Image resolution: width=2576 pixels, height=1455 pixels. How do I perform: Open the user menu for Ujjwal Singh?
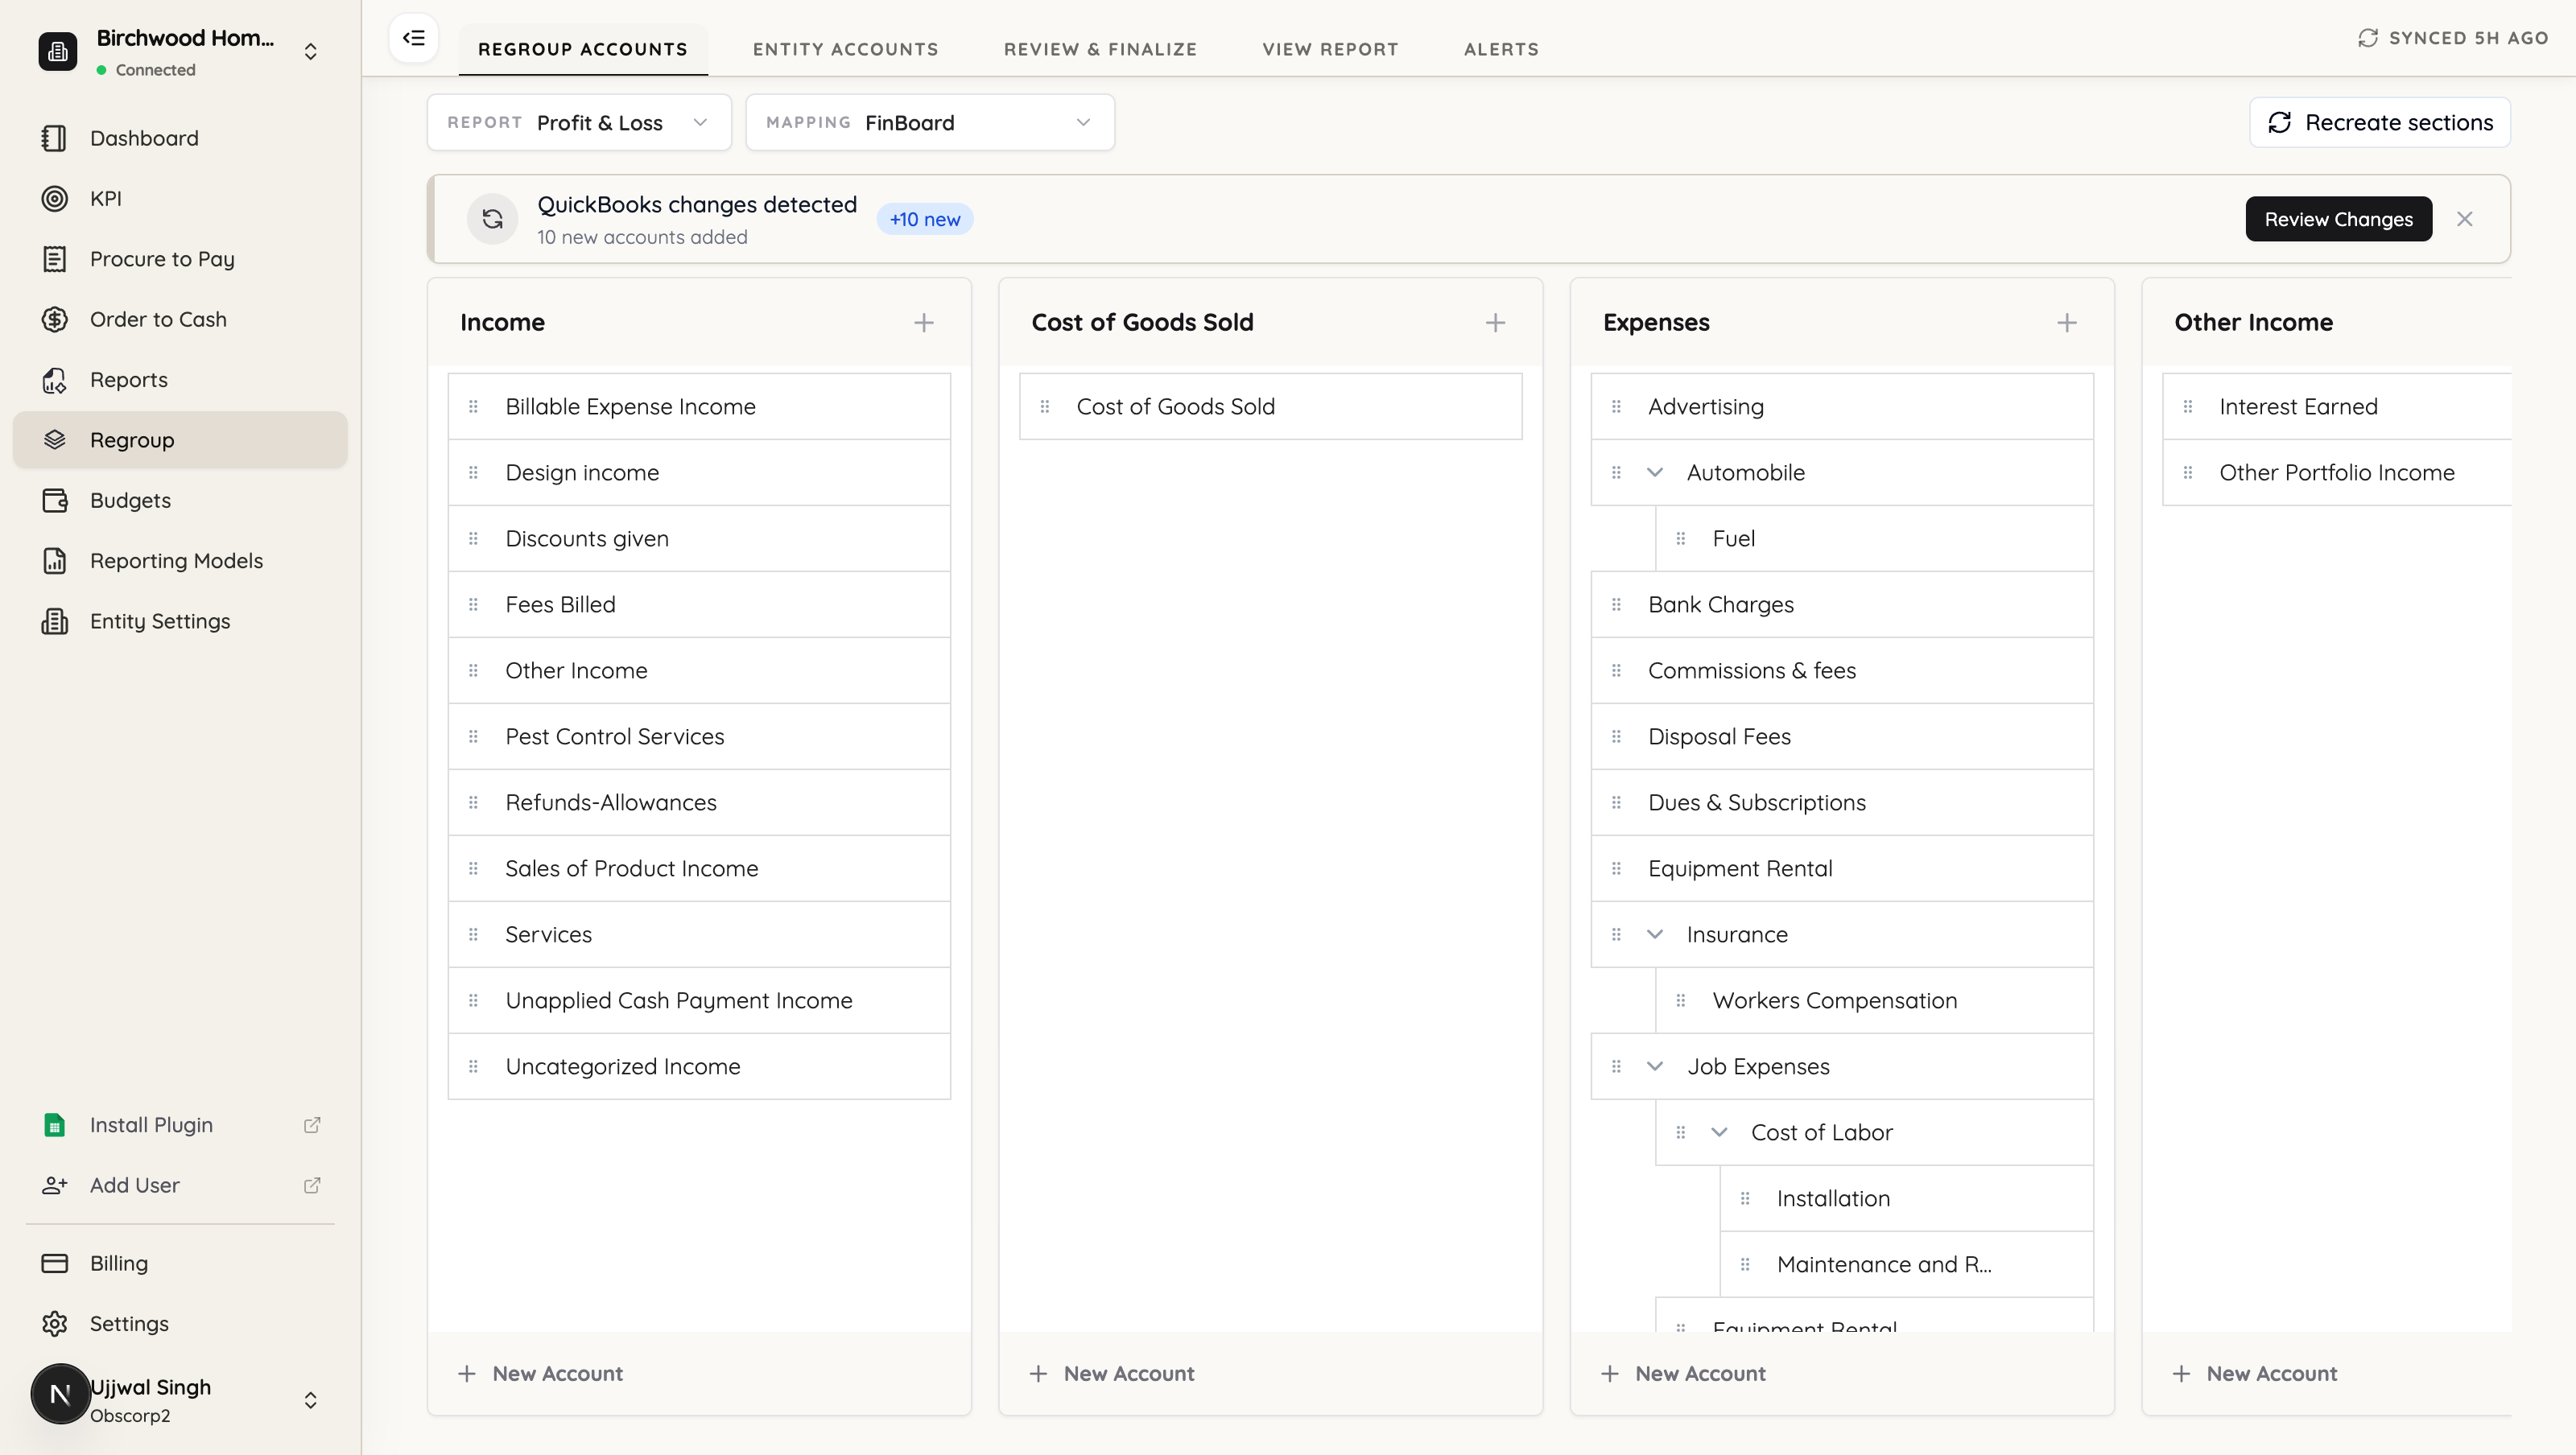coord(311,1400)
